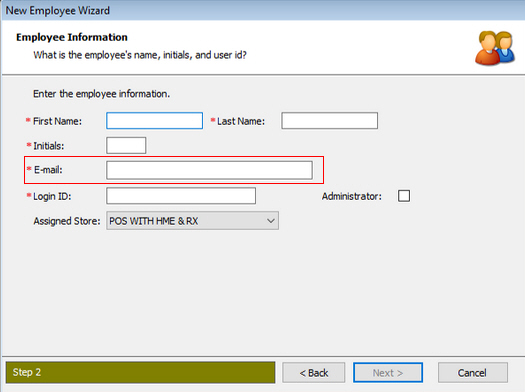Image resolution: width=525 pixels, height=392 pixels.
Task: Open the Assigned Store dropdown chevron
Action: 271,221
